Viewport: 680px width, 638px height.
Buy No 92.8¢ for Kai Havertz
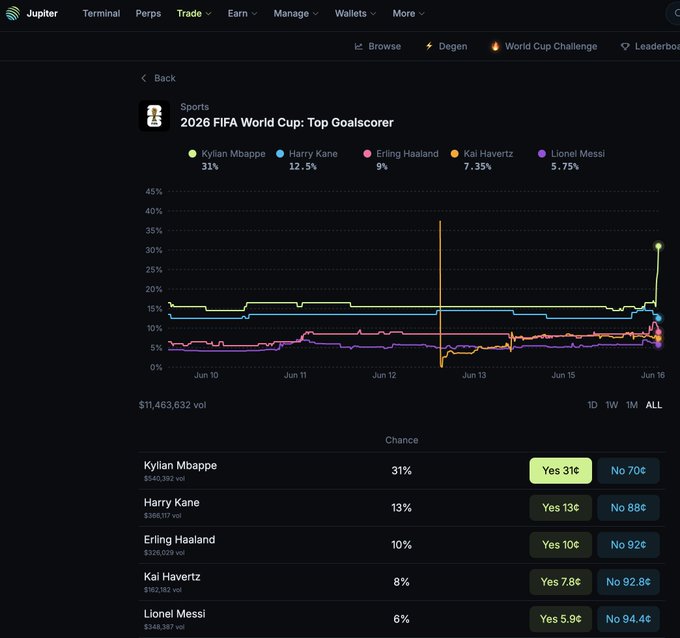[628, 582]
